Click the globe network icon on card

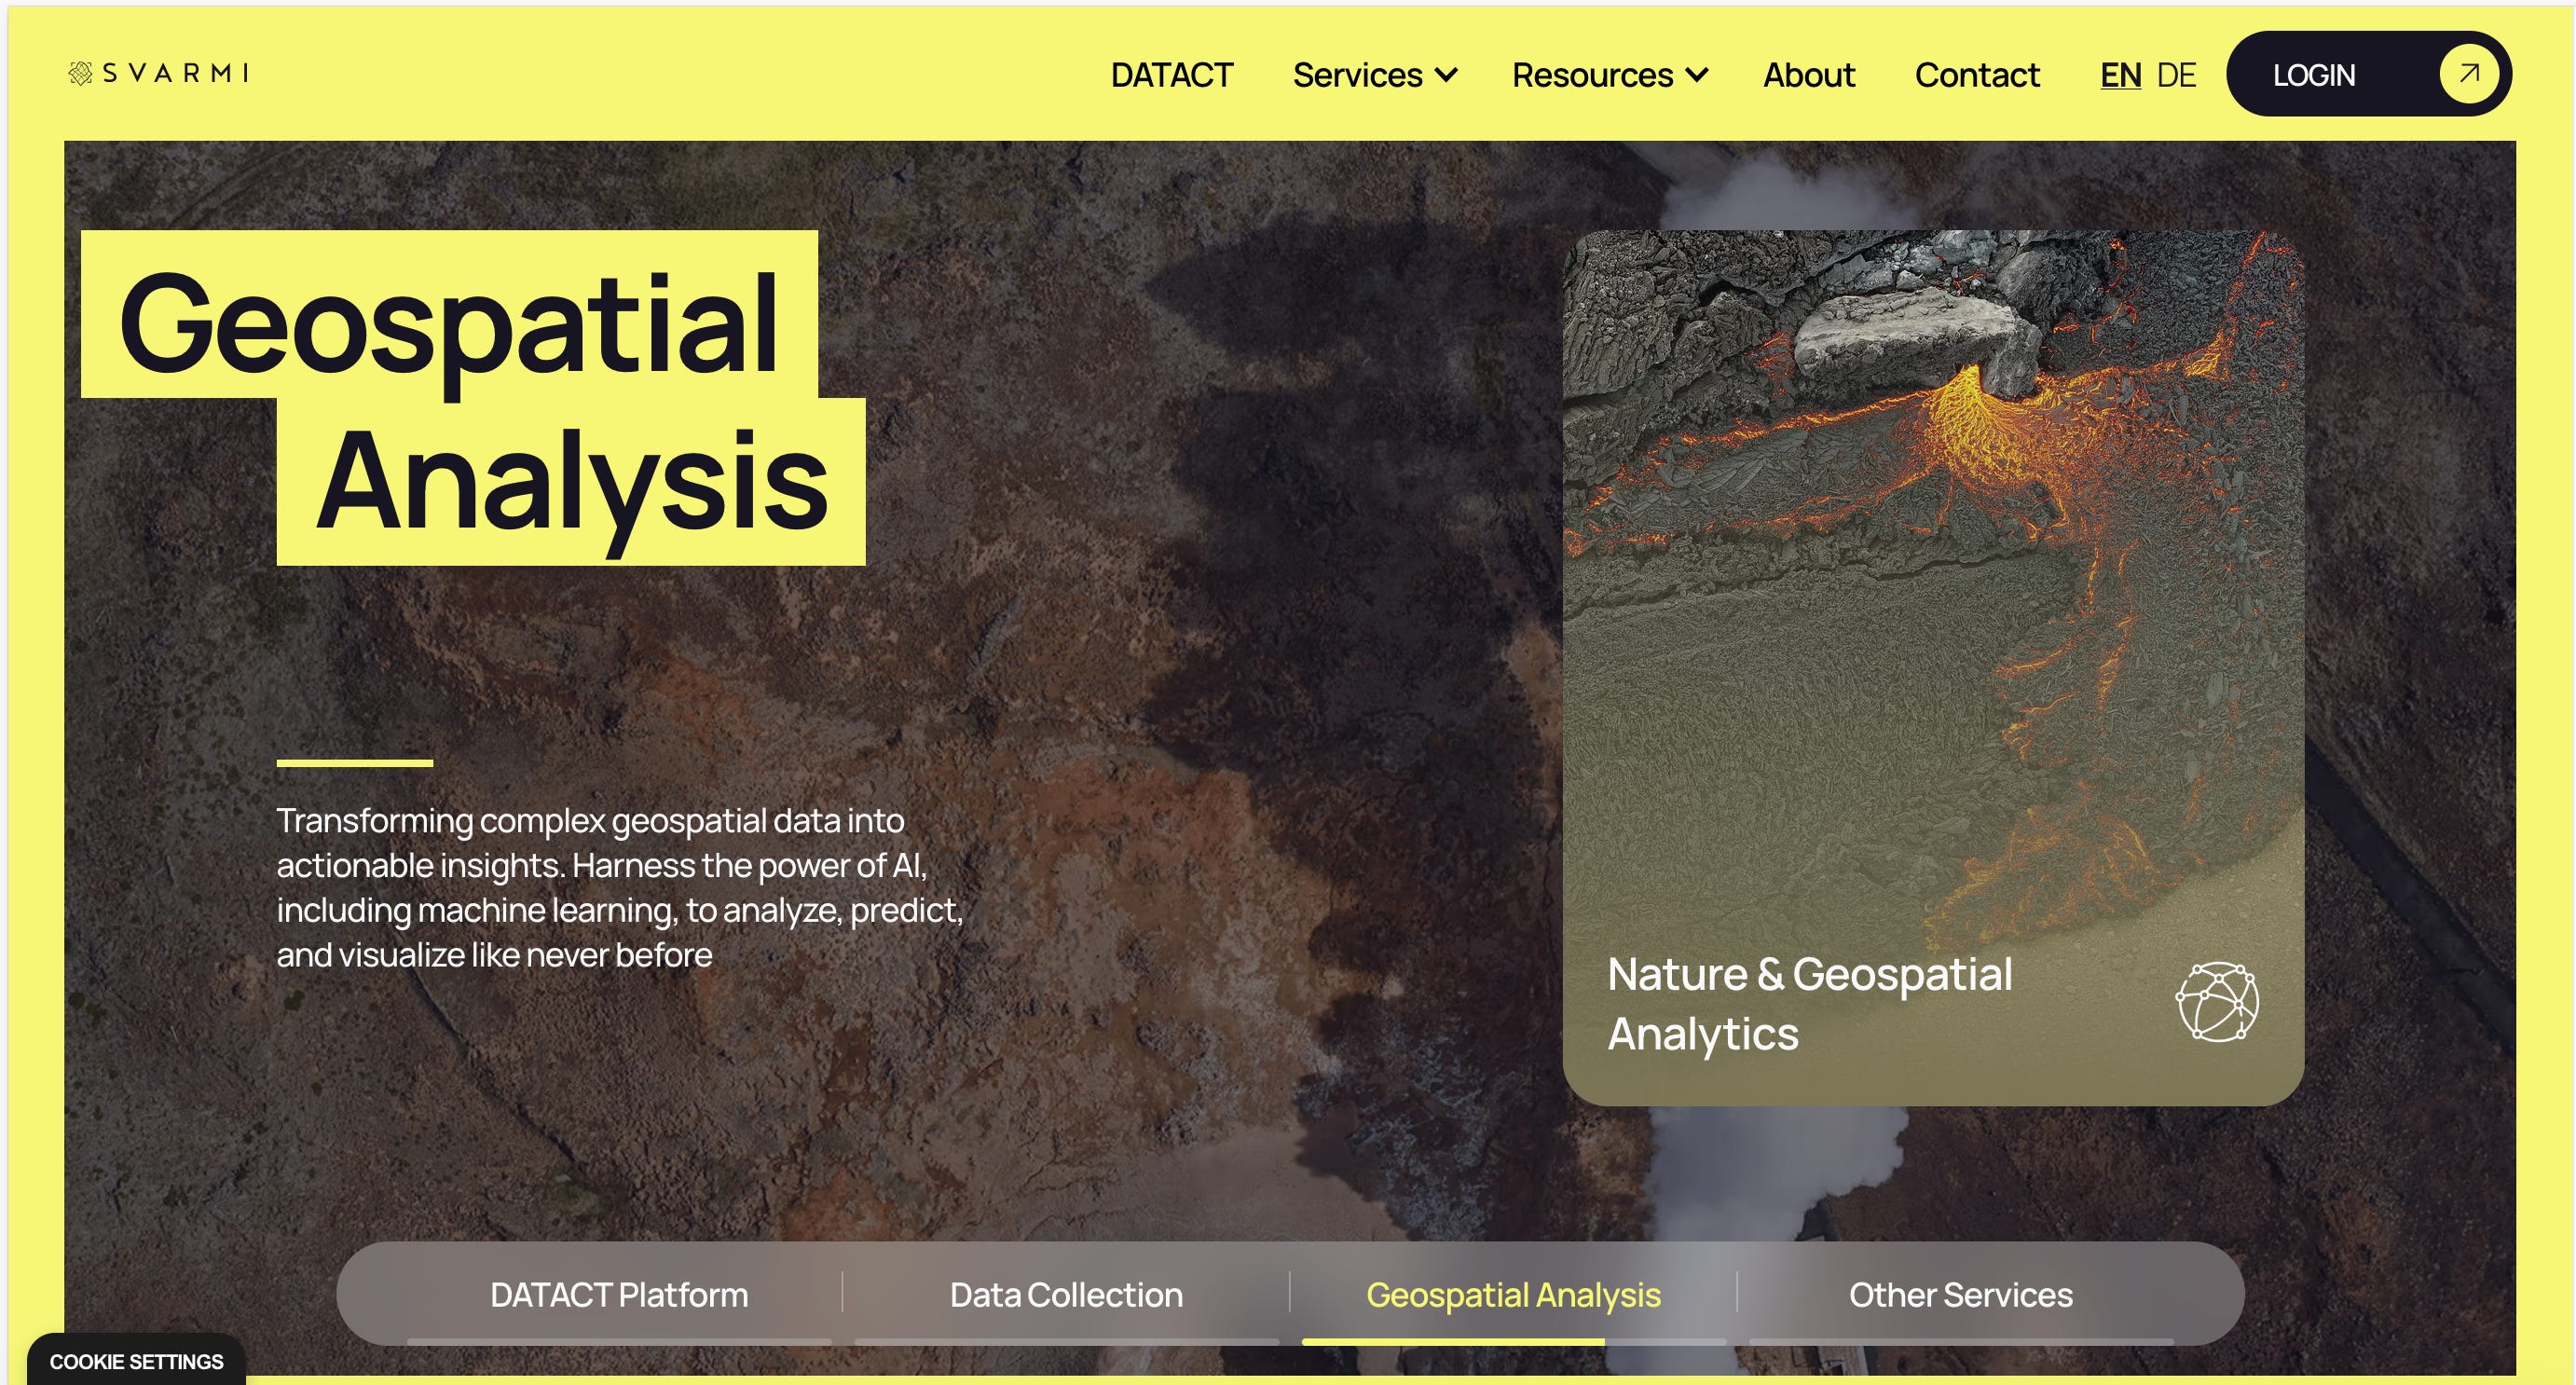[x=2216, y=1001]
